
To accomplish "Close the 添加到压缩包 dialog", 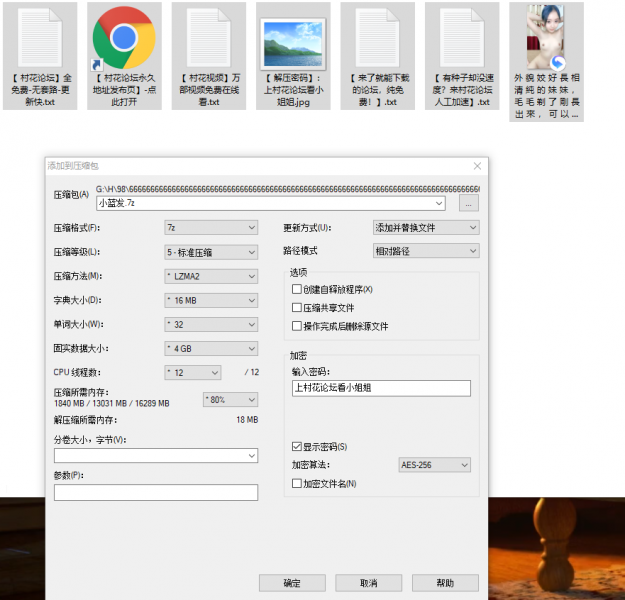I will tap(477, 166).
